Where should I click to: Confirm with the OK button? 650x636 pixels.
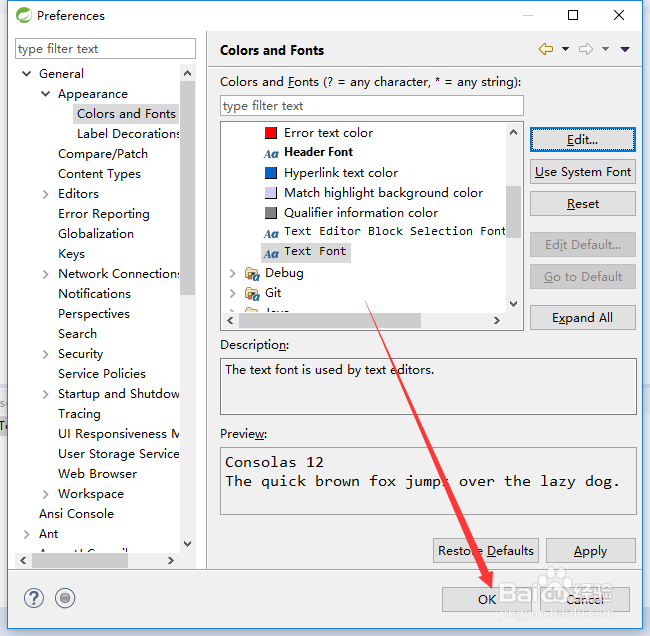point(487,600)
